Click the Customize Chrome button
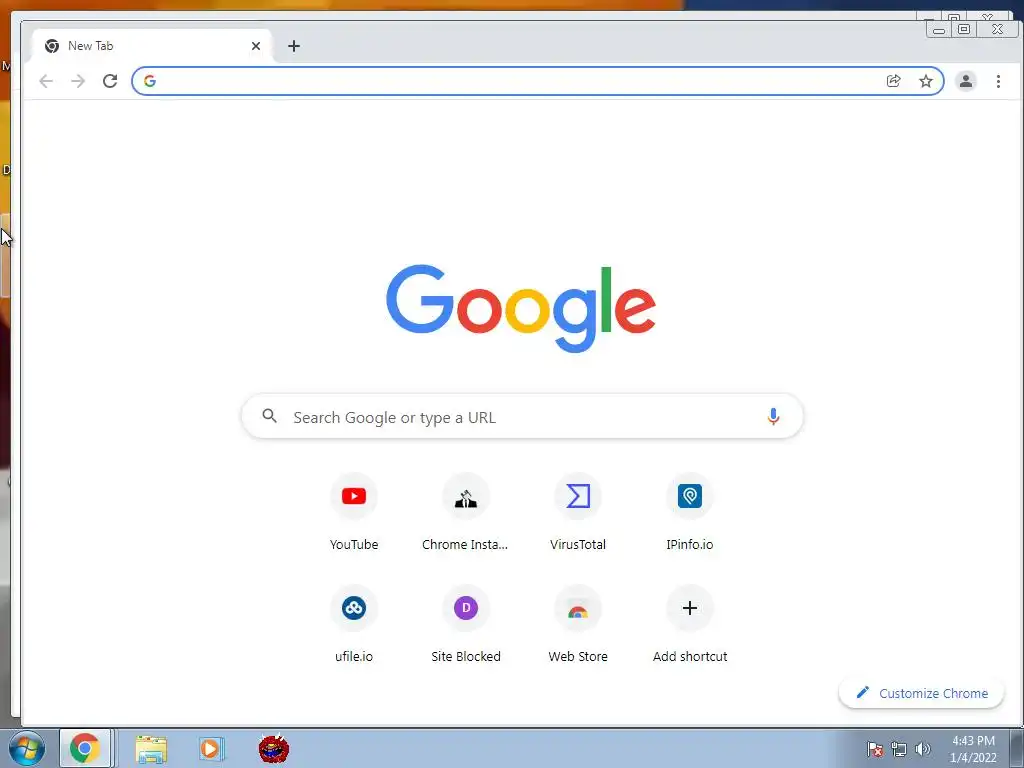 (921, 693)
